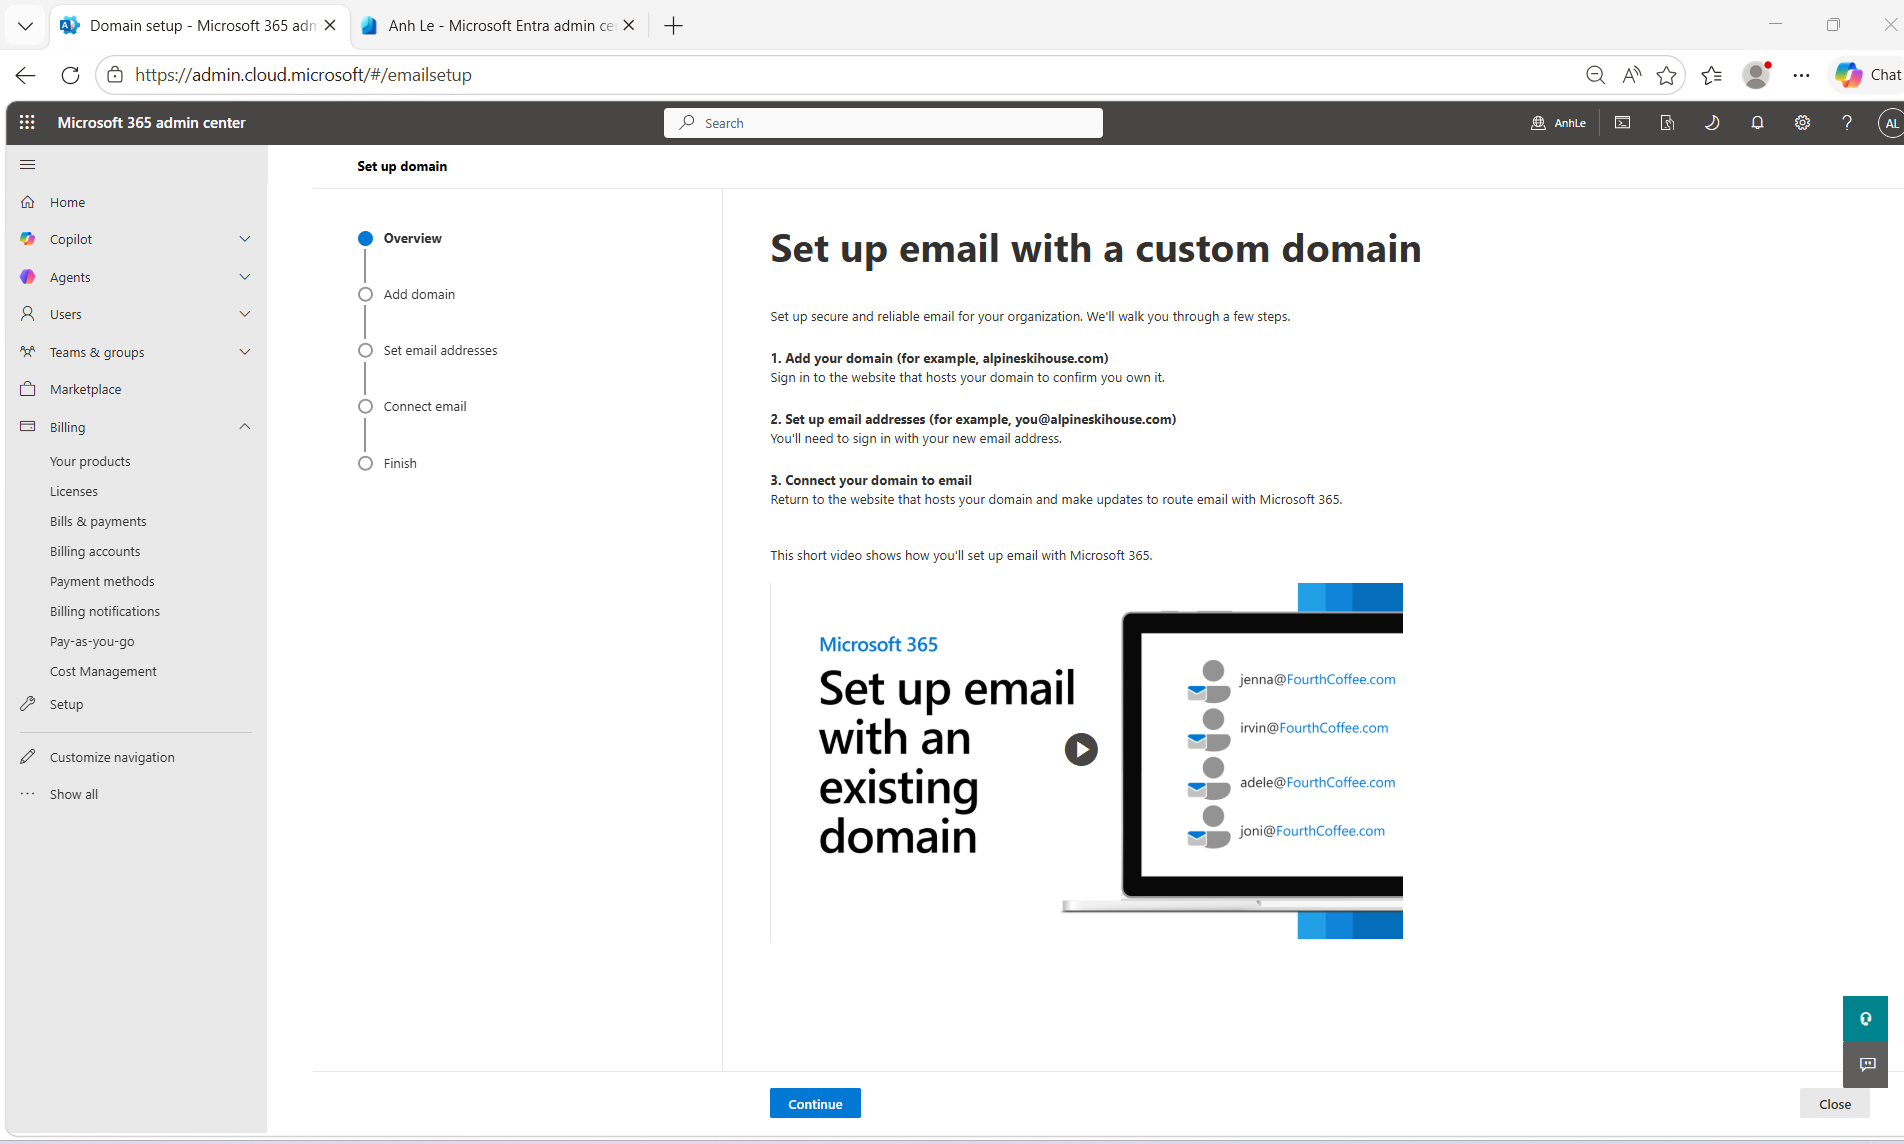Image resolution: width=1904 pixels, height=1144 pixels.
Task: Click the Set up domain heading
Action: coord(402,166)
